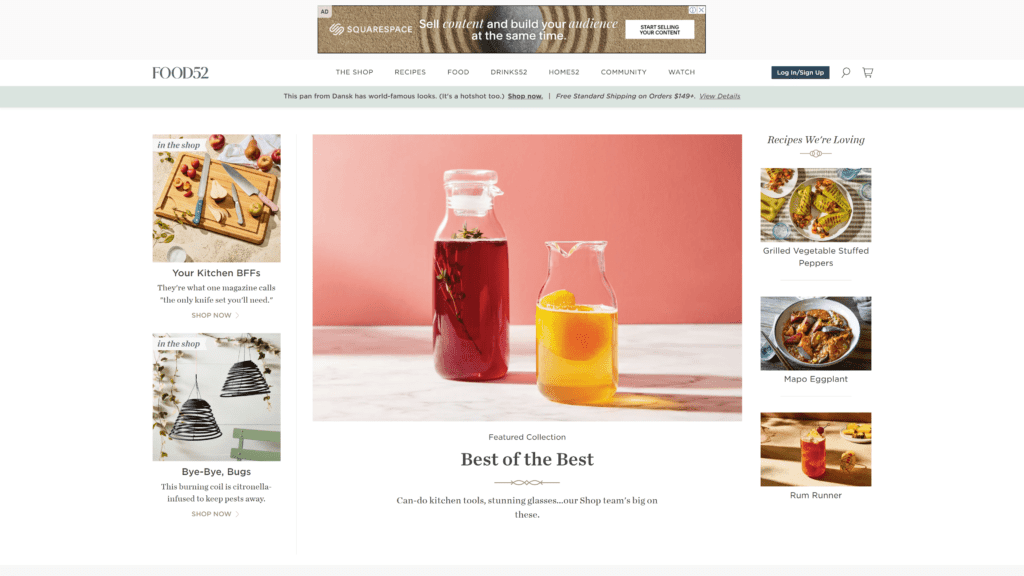Viewport: 1024px width, 576px height.
Task: Open the Best of the Best collection title
Action: tap(527, 459)
